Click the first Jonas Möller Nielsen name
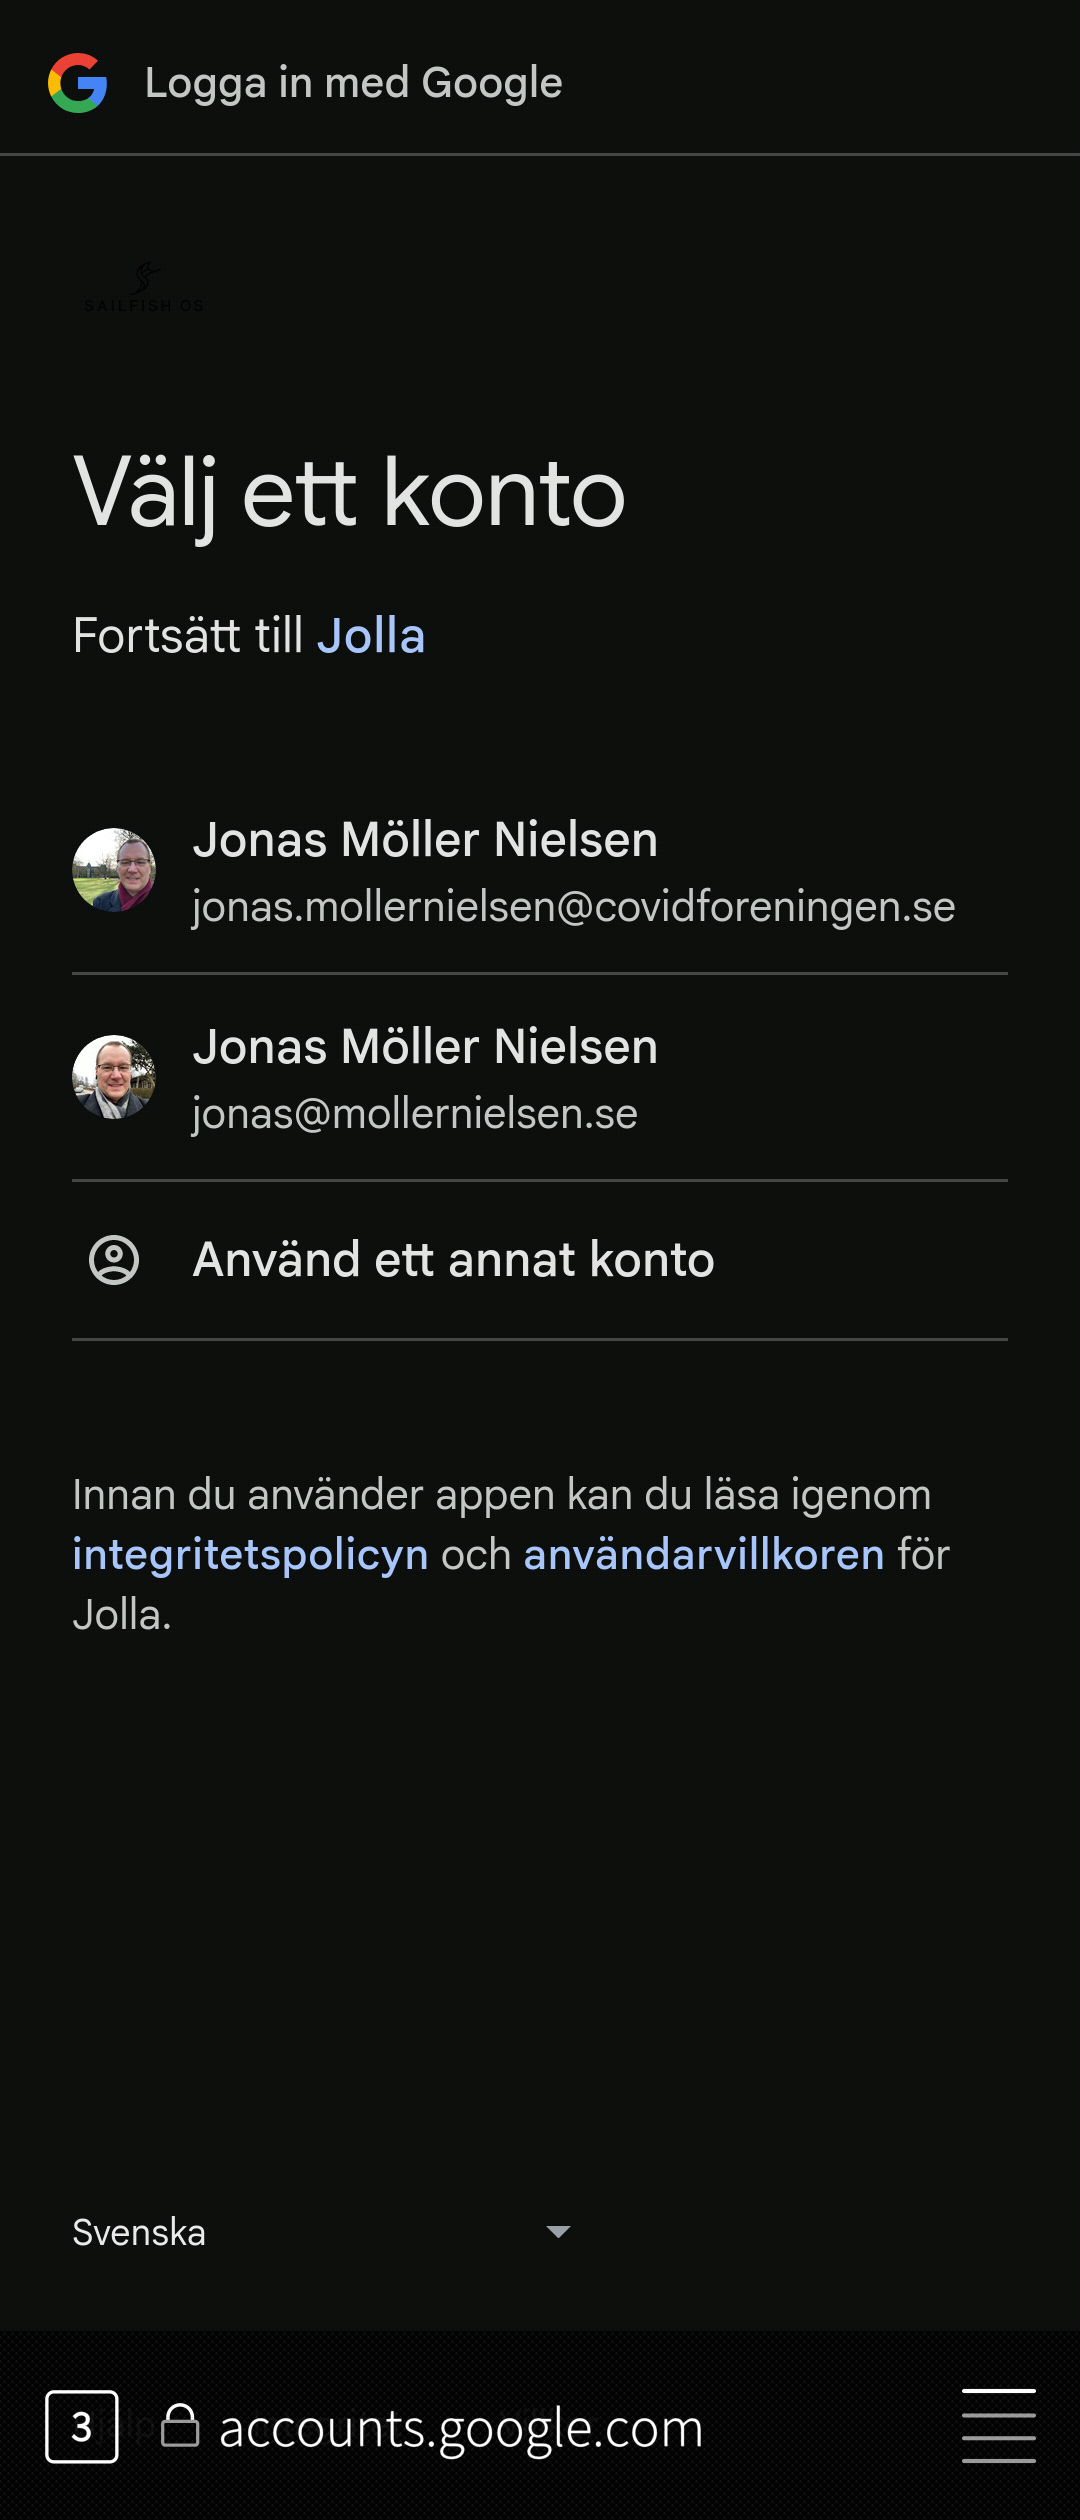The width and height of the screenshot is (1080, 2520). [425, 840]
